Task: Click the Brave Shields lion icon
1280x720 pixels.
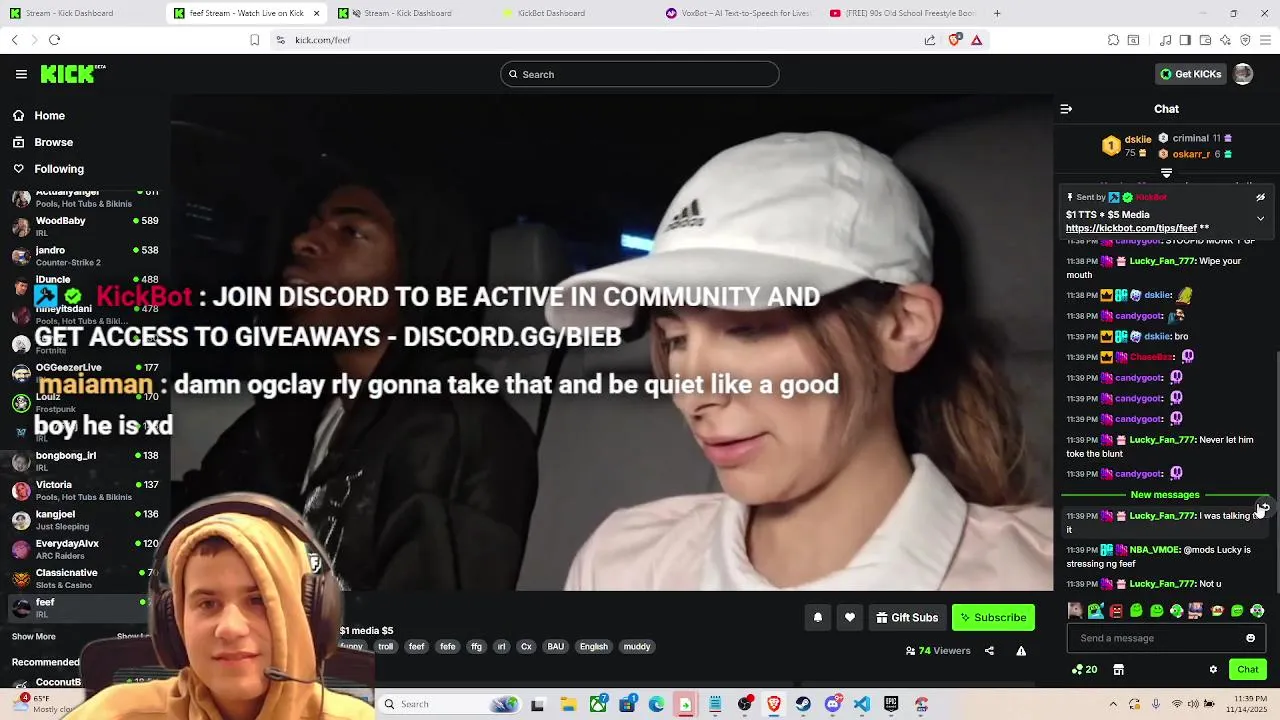Action: tap(955, 40)
